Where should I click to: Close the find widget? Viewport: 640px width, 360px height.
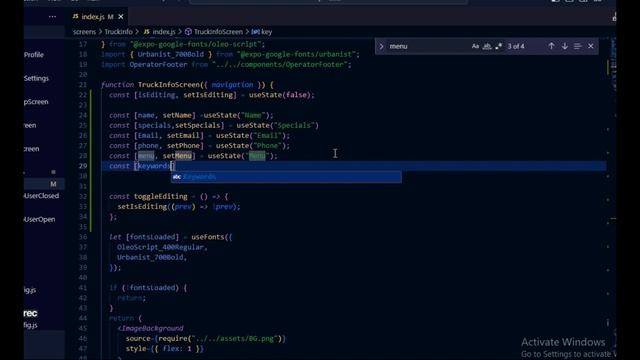coord(591,46)
